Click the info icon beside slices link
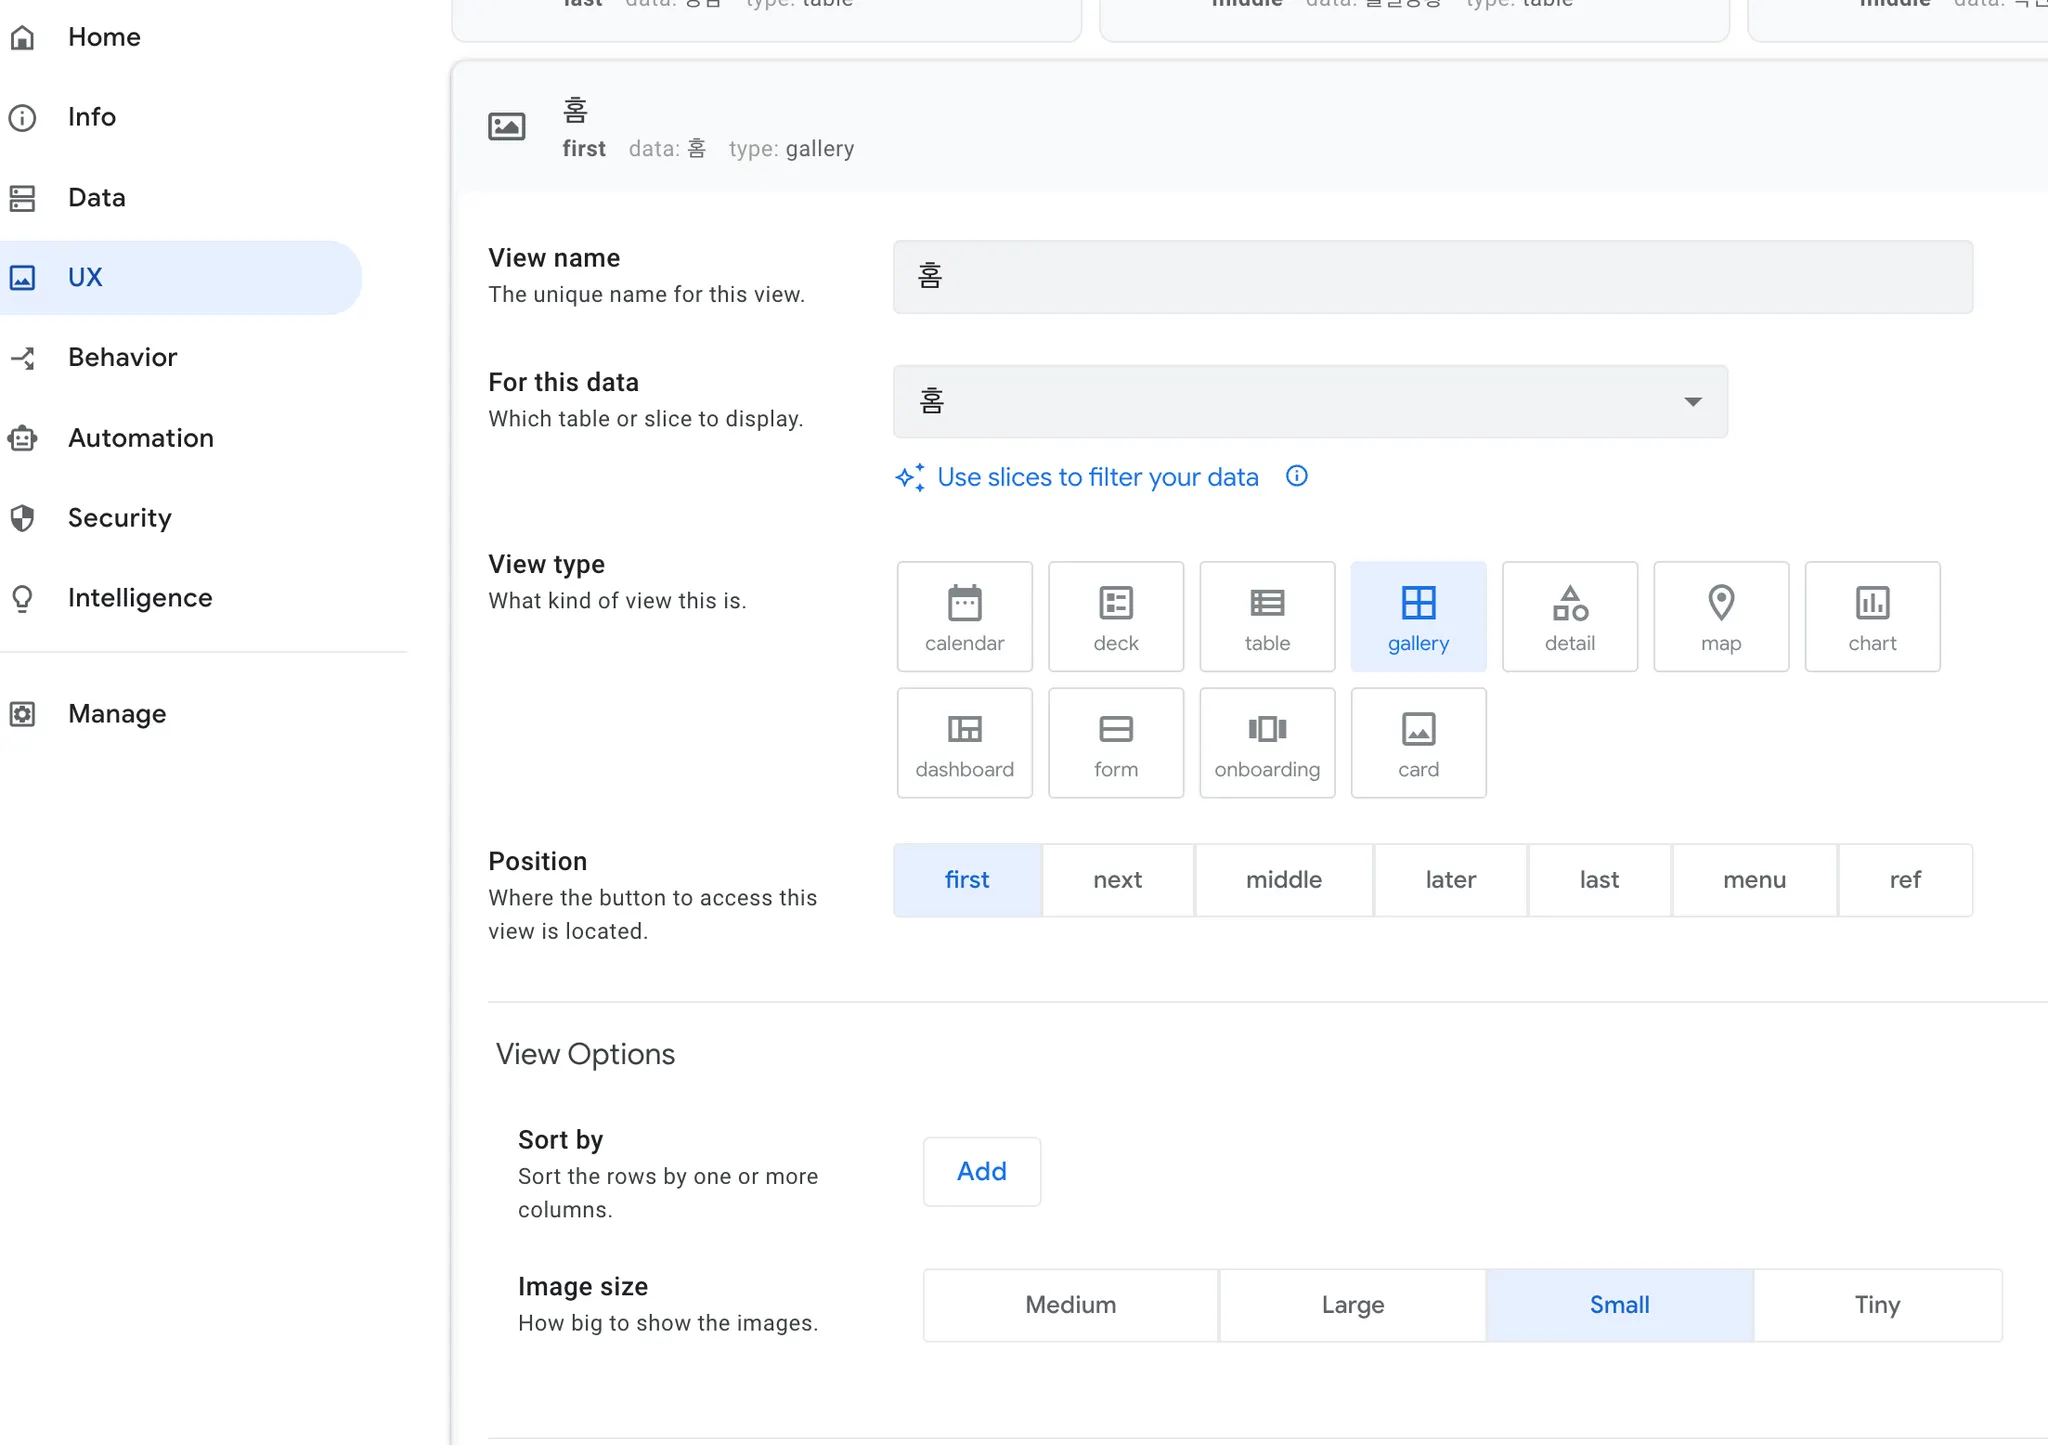Image resolution: width=2048 pixels, height=1445 pixels. (1296, 476)
